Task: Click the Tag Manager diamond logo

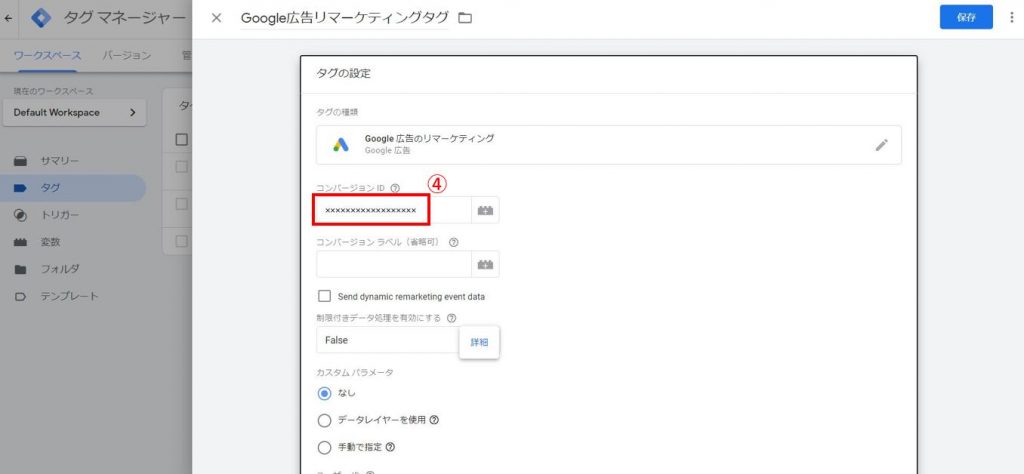Action: coord(41,18)
